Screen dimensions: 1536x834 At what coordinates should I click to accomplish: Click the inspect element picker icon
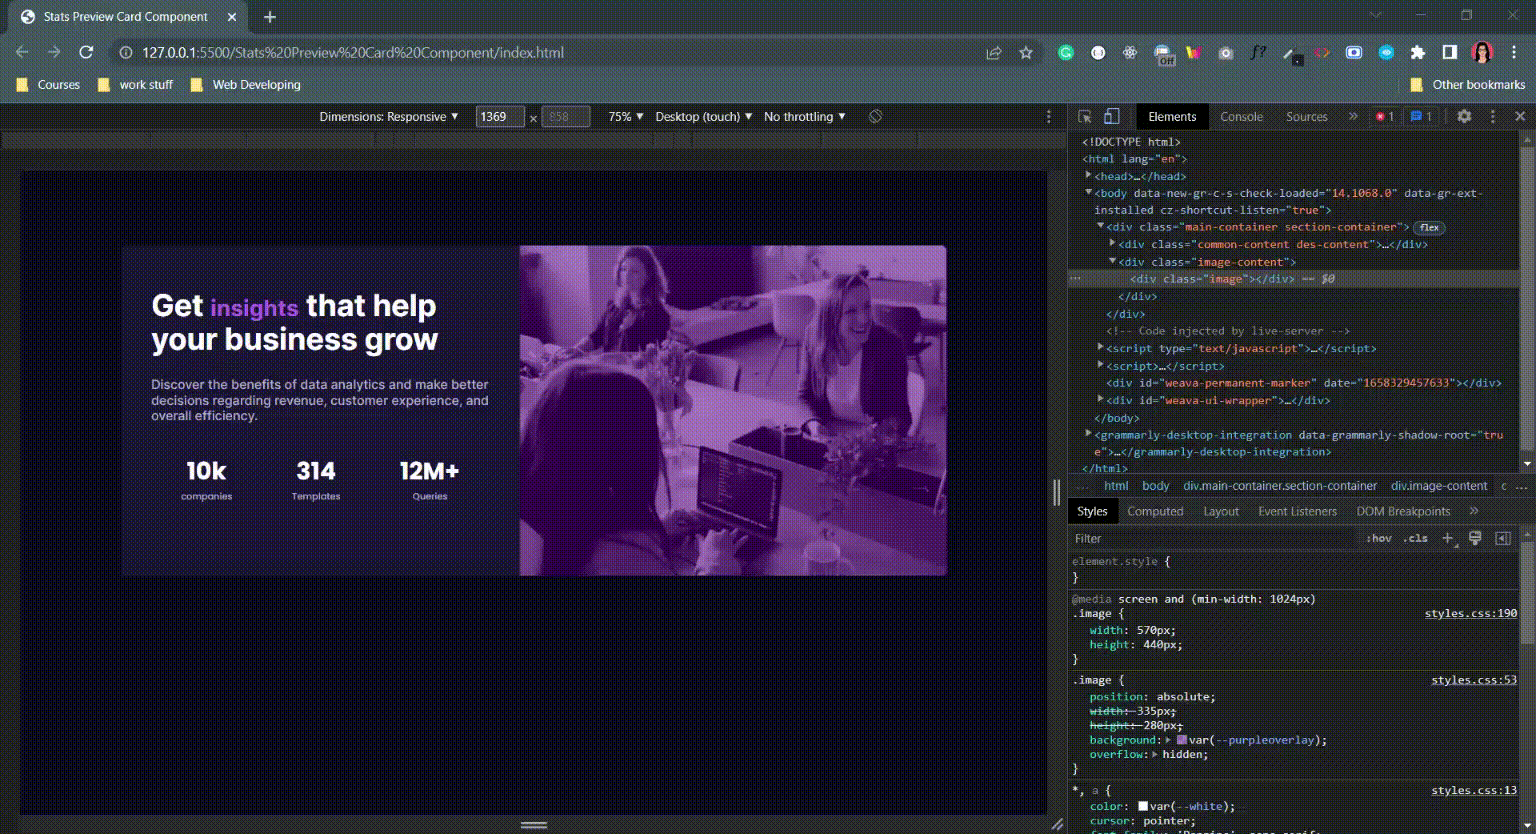coord(1085,117)
